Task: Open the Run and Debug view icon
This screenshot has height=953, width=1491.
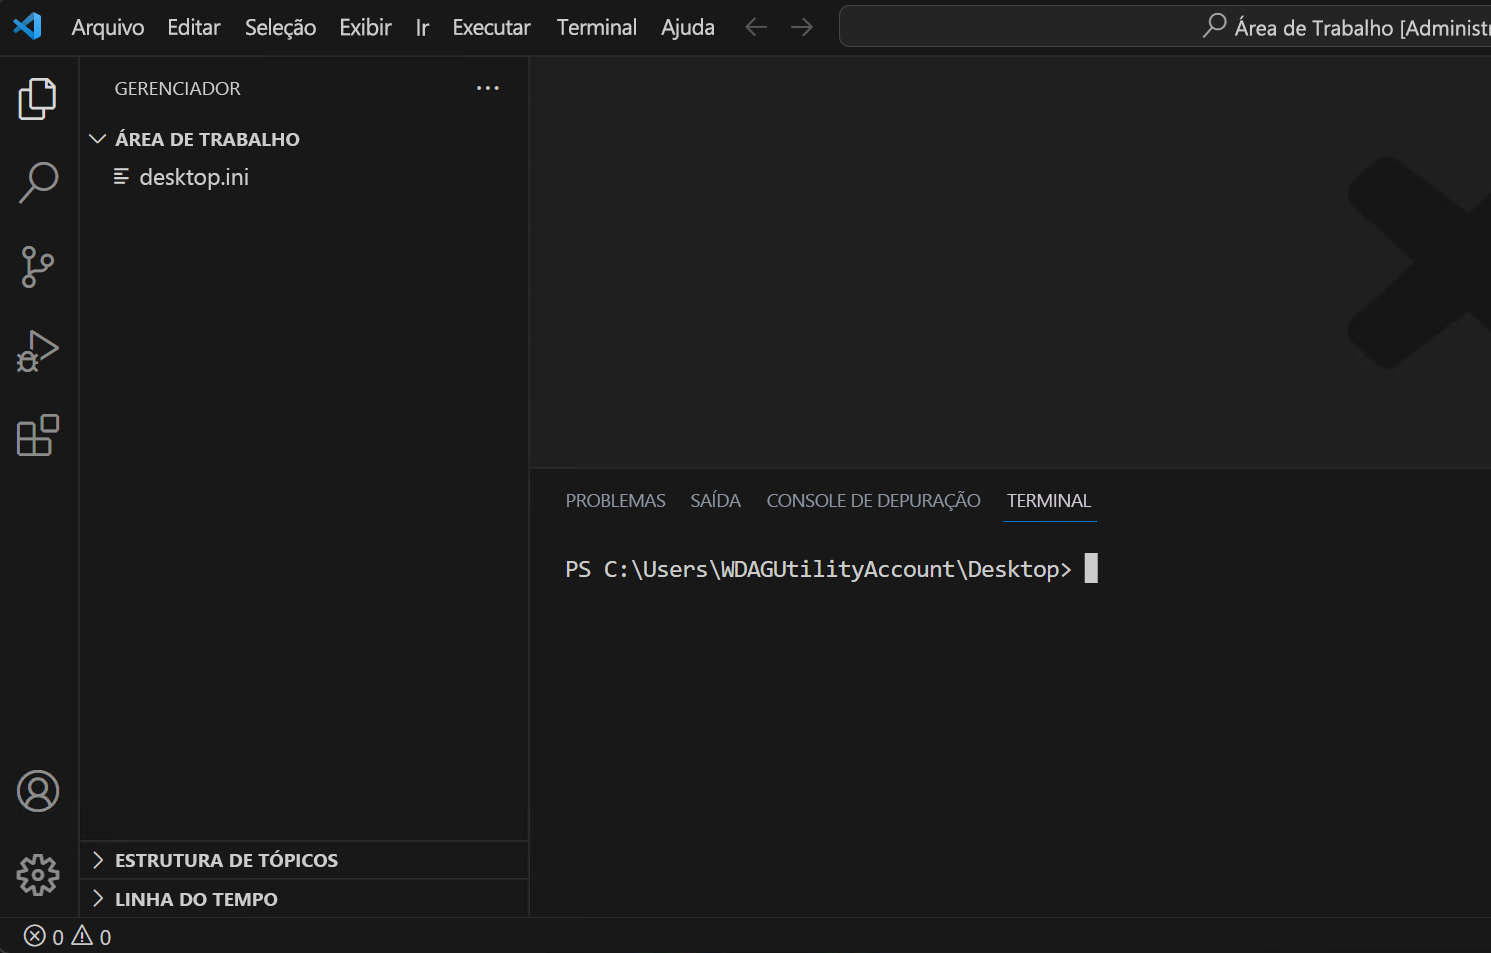Action: point(38,351)
